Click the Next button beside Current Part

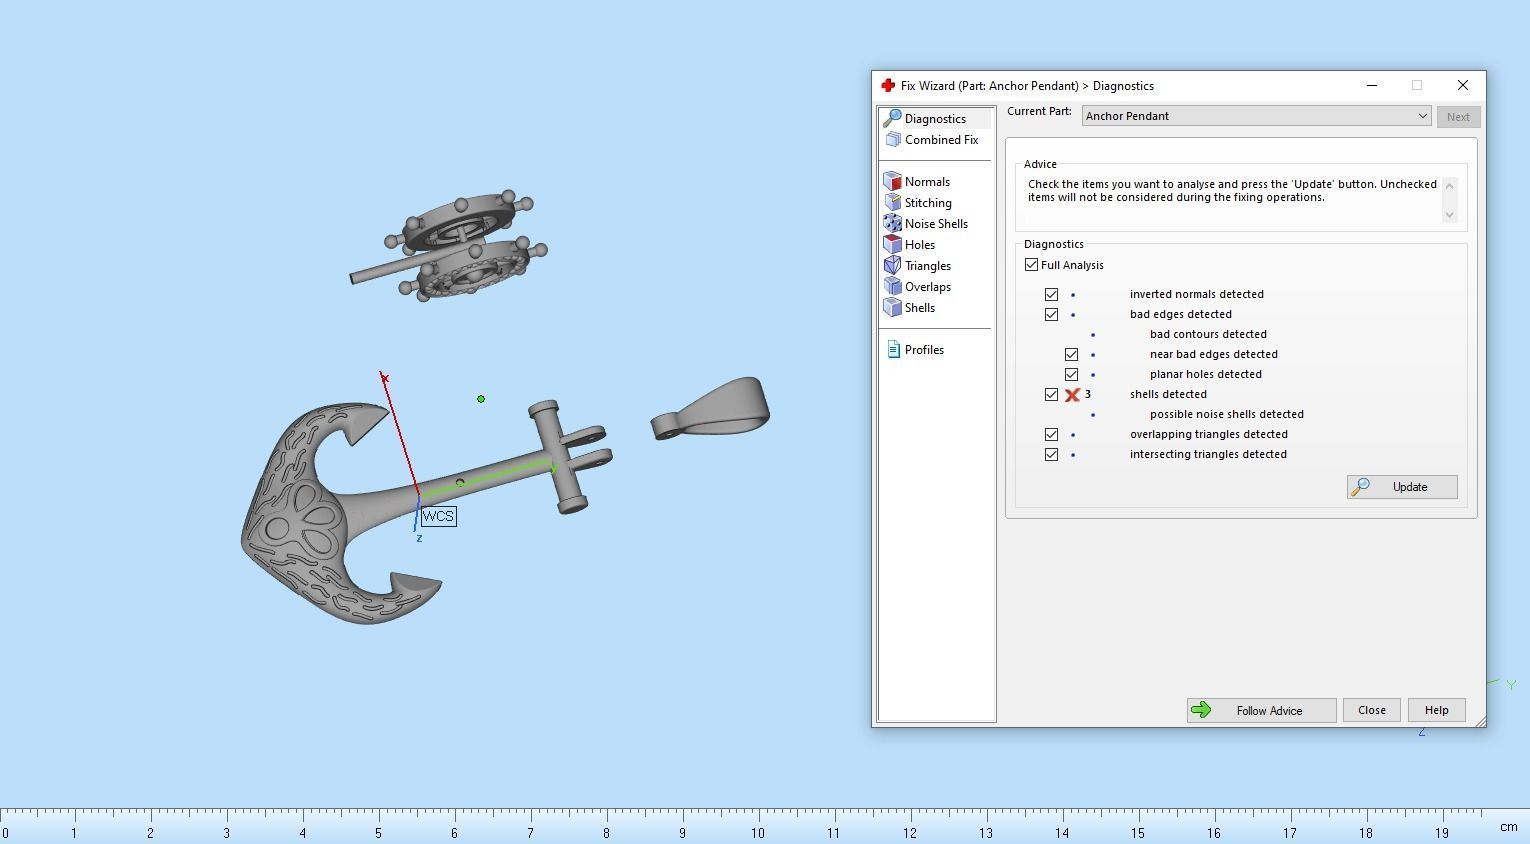point(1458,117)
